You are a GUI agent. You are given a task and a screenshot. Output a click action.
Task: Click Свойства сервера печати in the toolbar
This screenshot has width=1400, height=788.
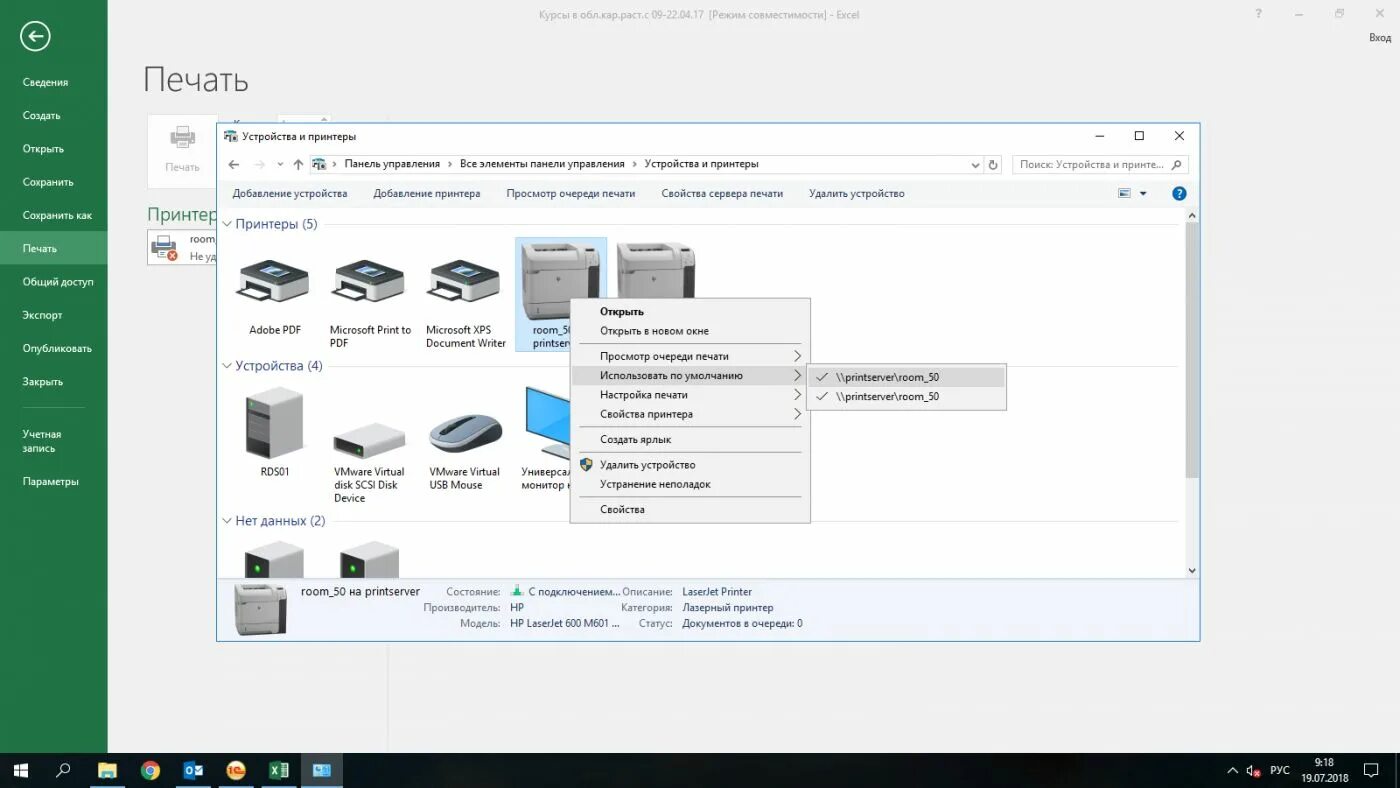click(722, 194)
